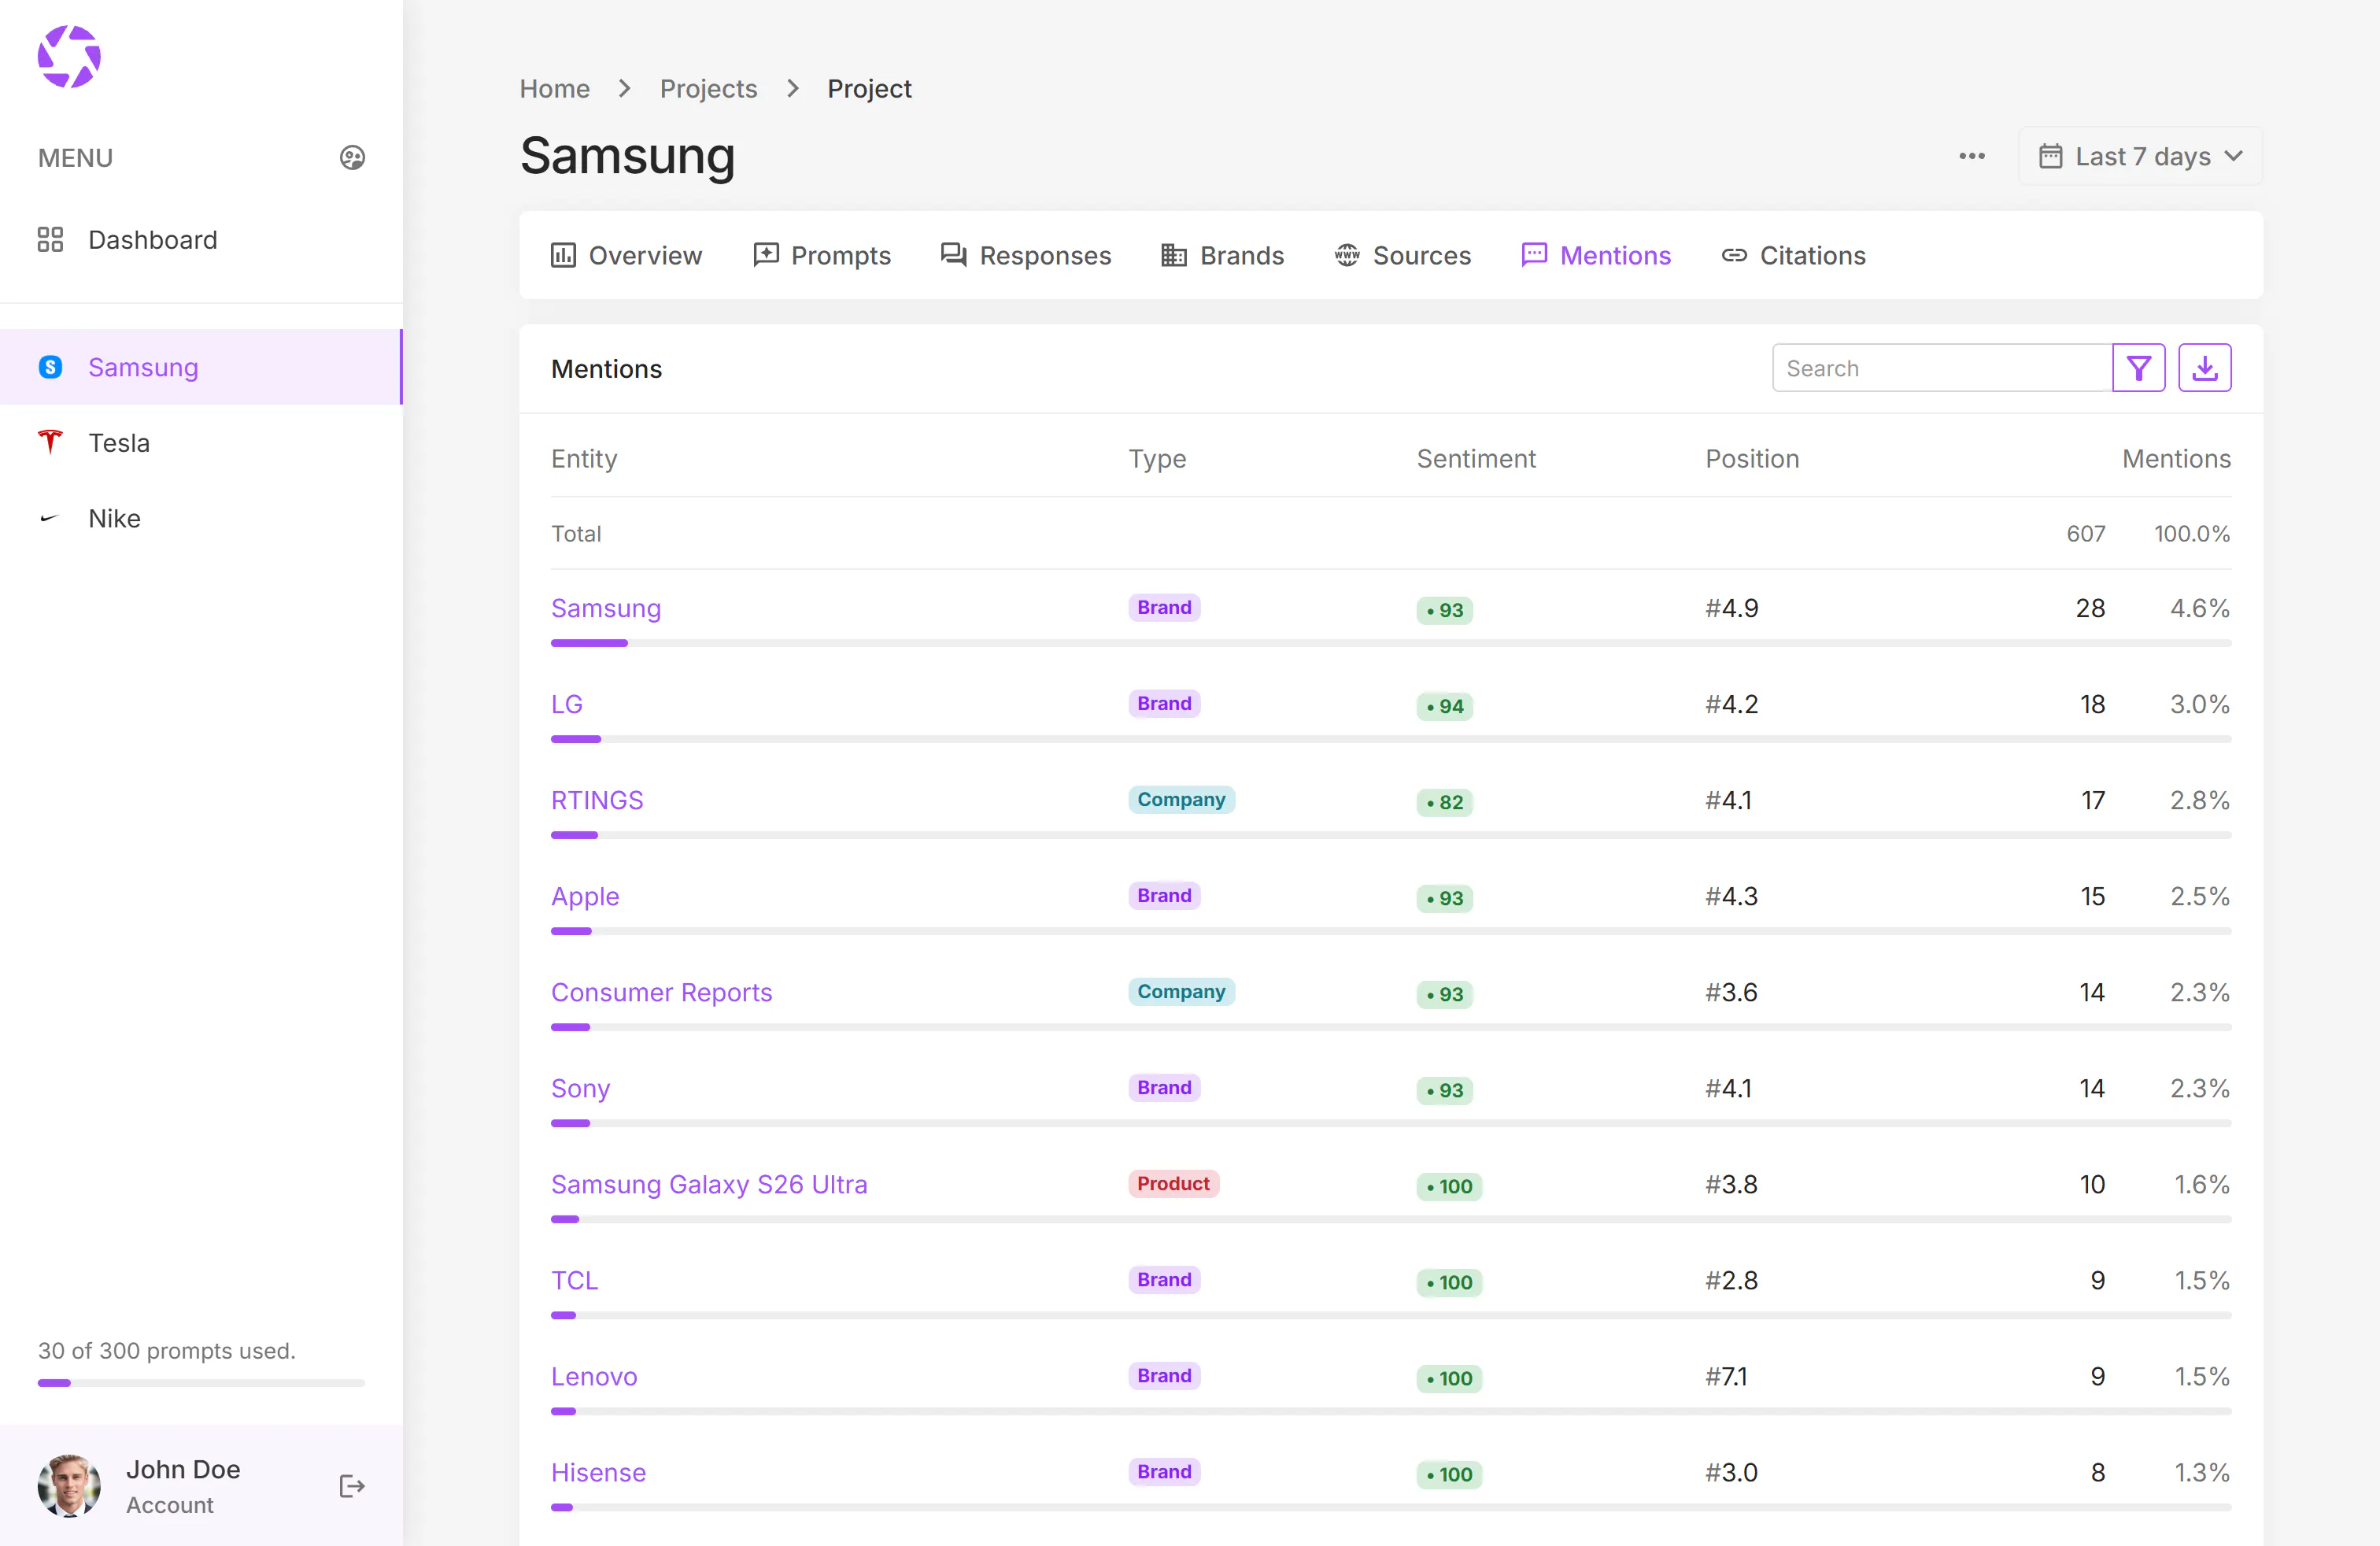Screen dimensions: 2380x1546
Task: Click the Product tag on Galaxy S26 Ultra row
Action: [x=1173, y=1183]
